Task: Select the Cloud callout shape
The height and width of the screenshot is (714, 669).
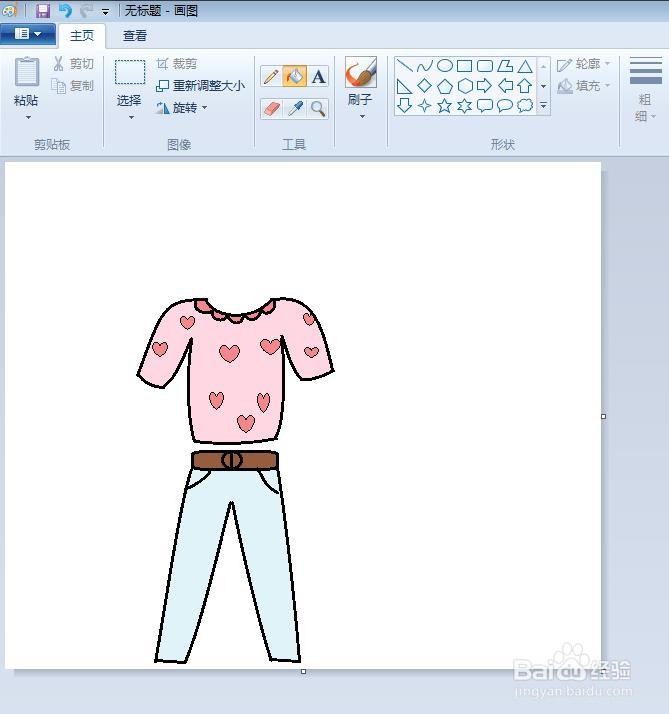Action: (x=525, y=106)
